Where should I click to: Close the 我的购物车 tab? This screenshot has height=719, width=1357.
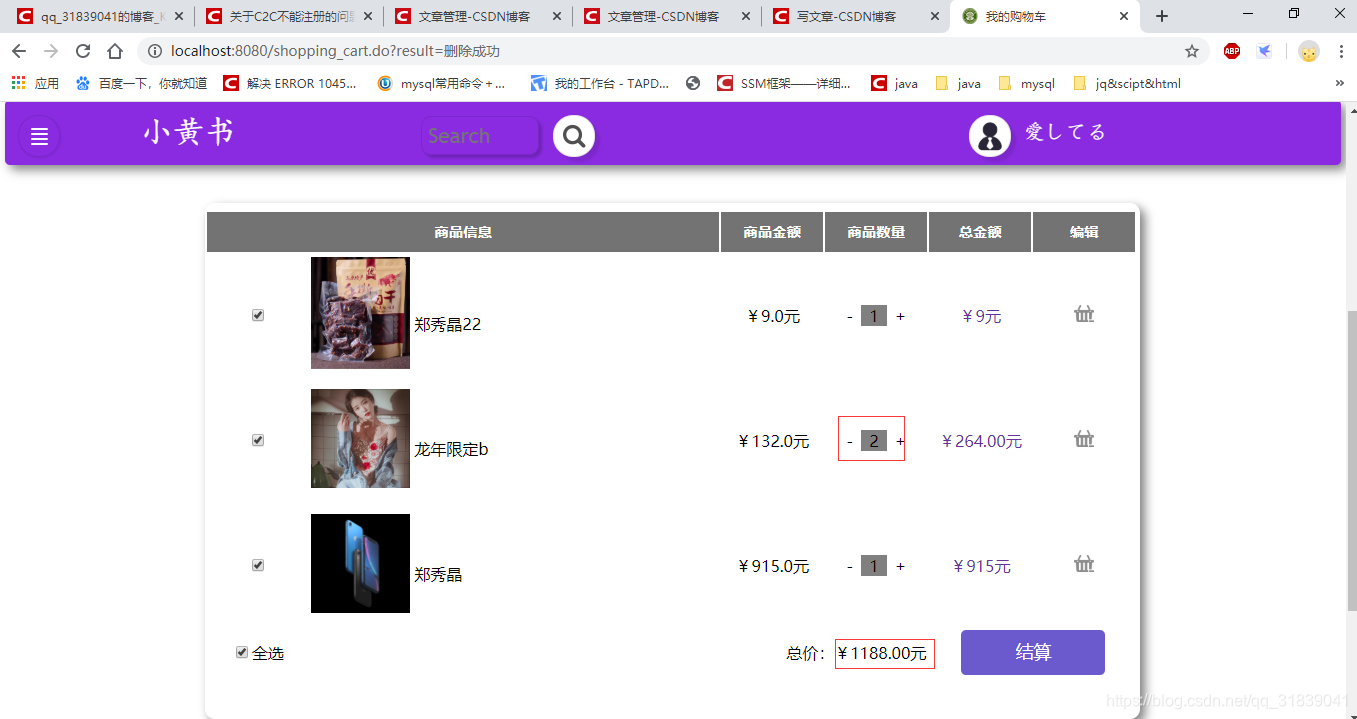pos(1124,16)
